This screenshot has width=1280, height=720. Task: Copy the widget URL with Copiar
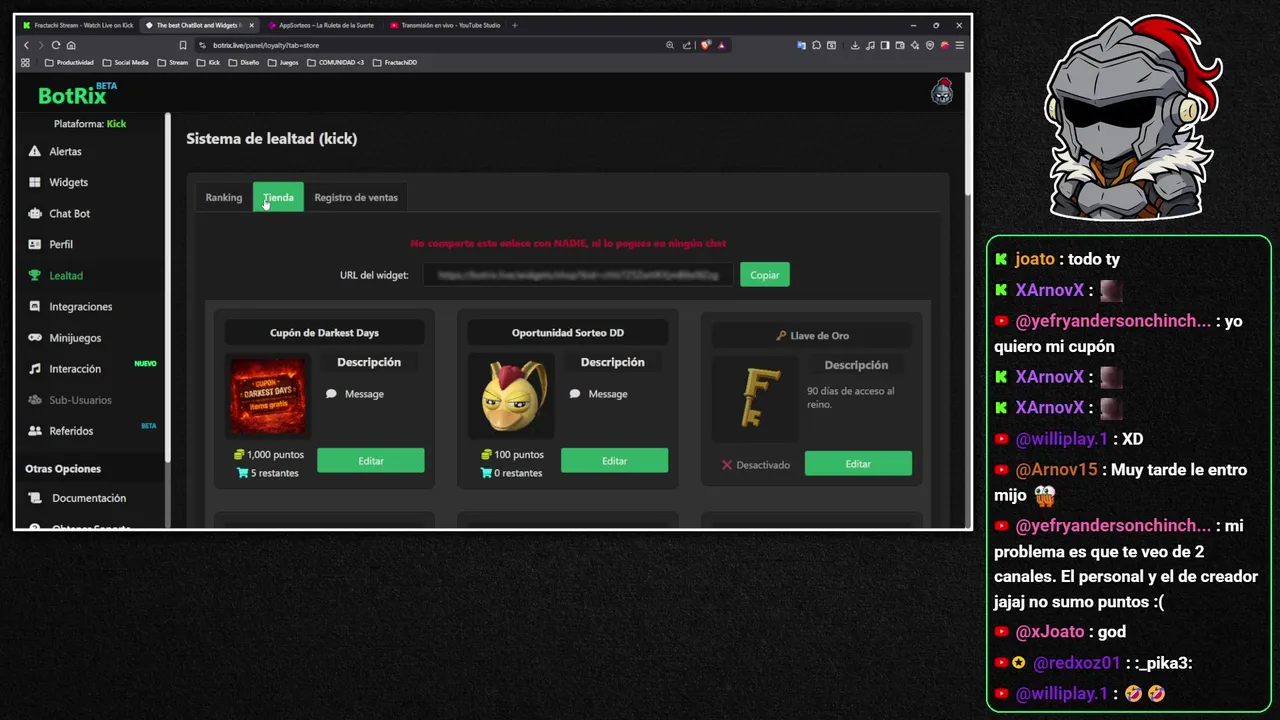[x=765, y=274]
